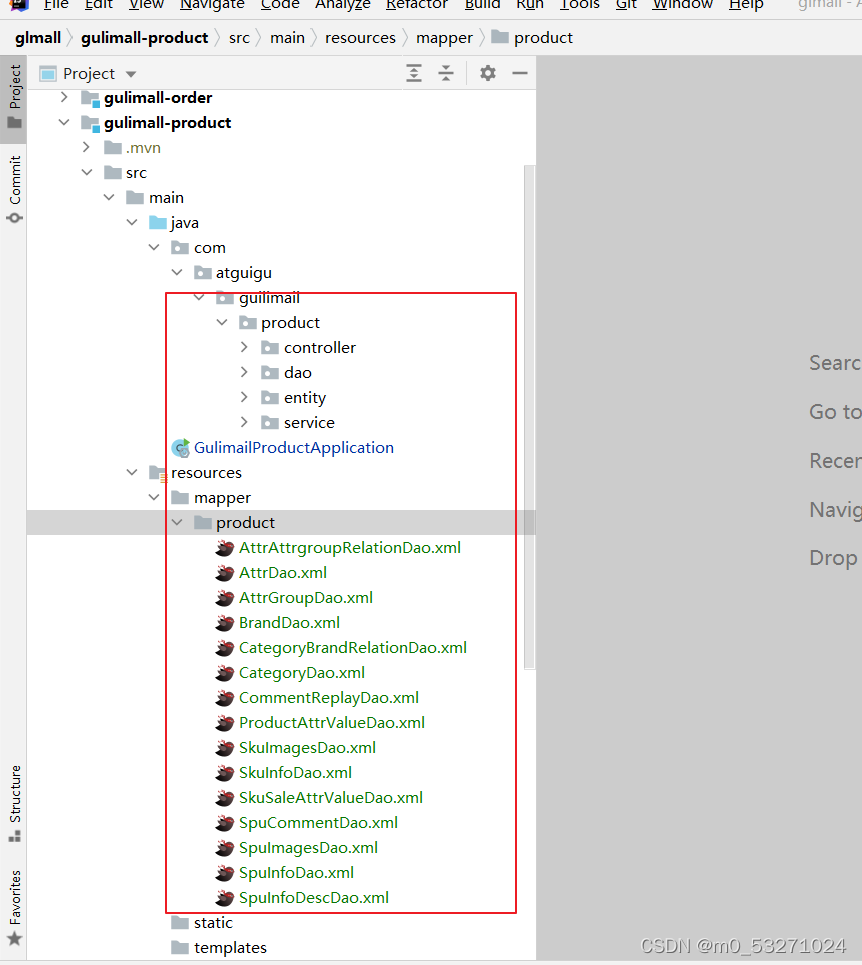Click the resources folder icon in tree

(158, 473)
